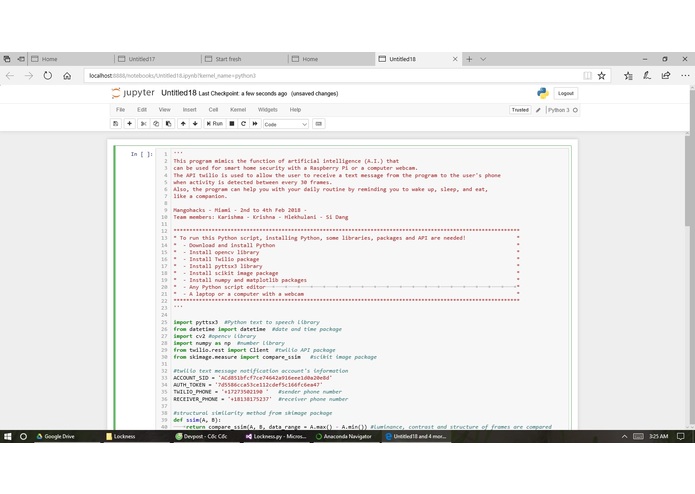Image resolution: width=695 pixels, height=494 pixels.
Task: Cut selected cells with scissors icon
Action: [x=143, y=124]
